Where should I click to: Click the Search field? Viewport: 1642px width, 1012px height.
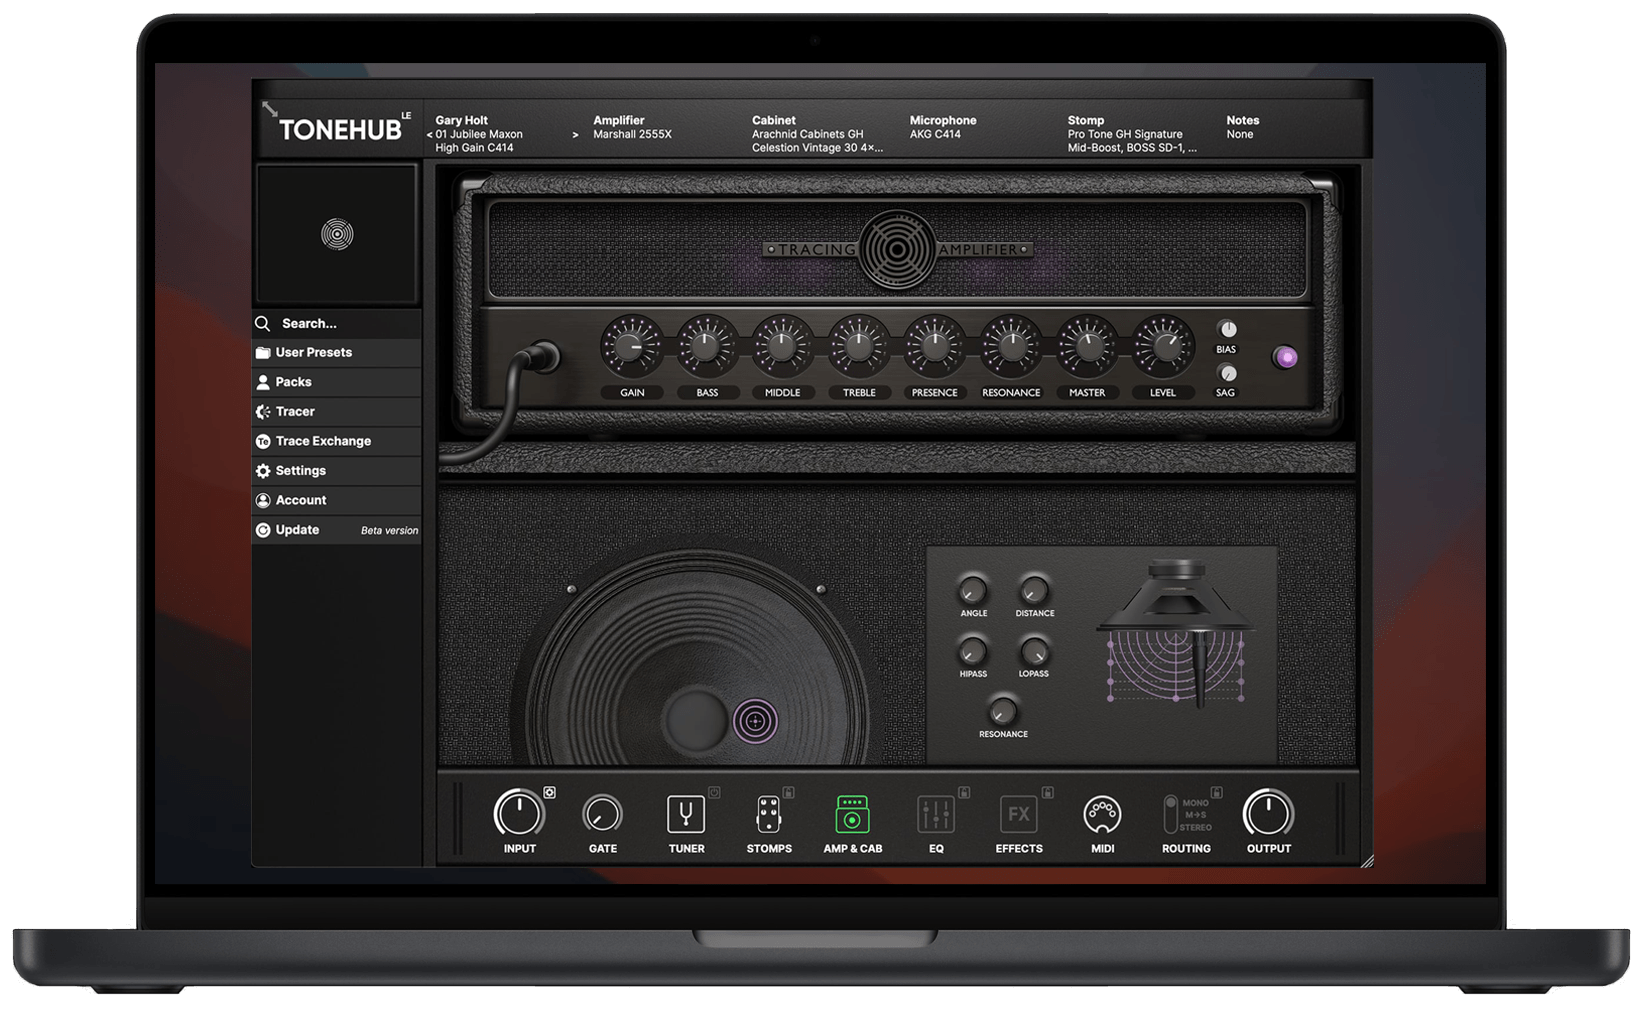tap(337, 323)
